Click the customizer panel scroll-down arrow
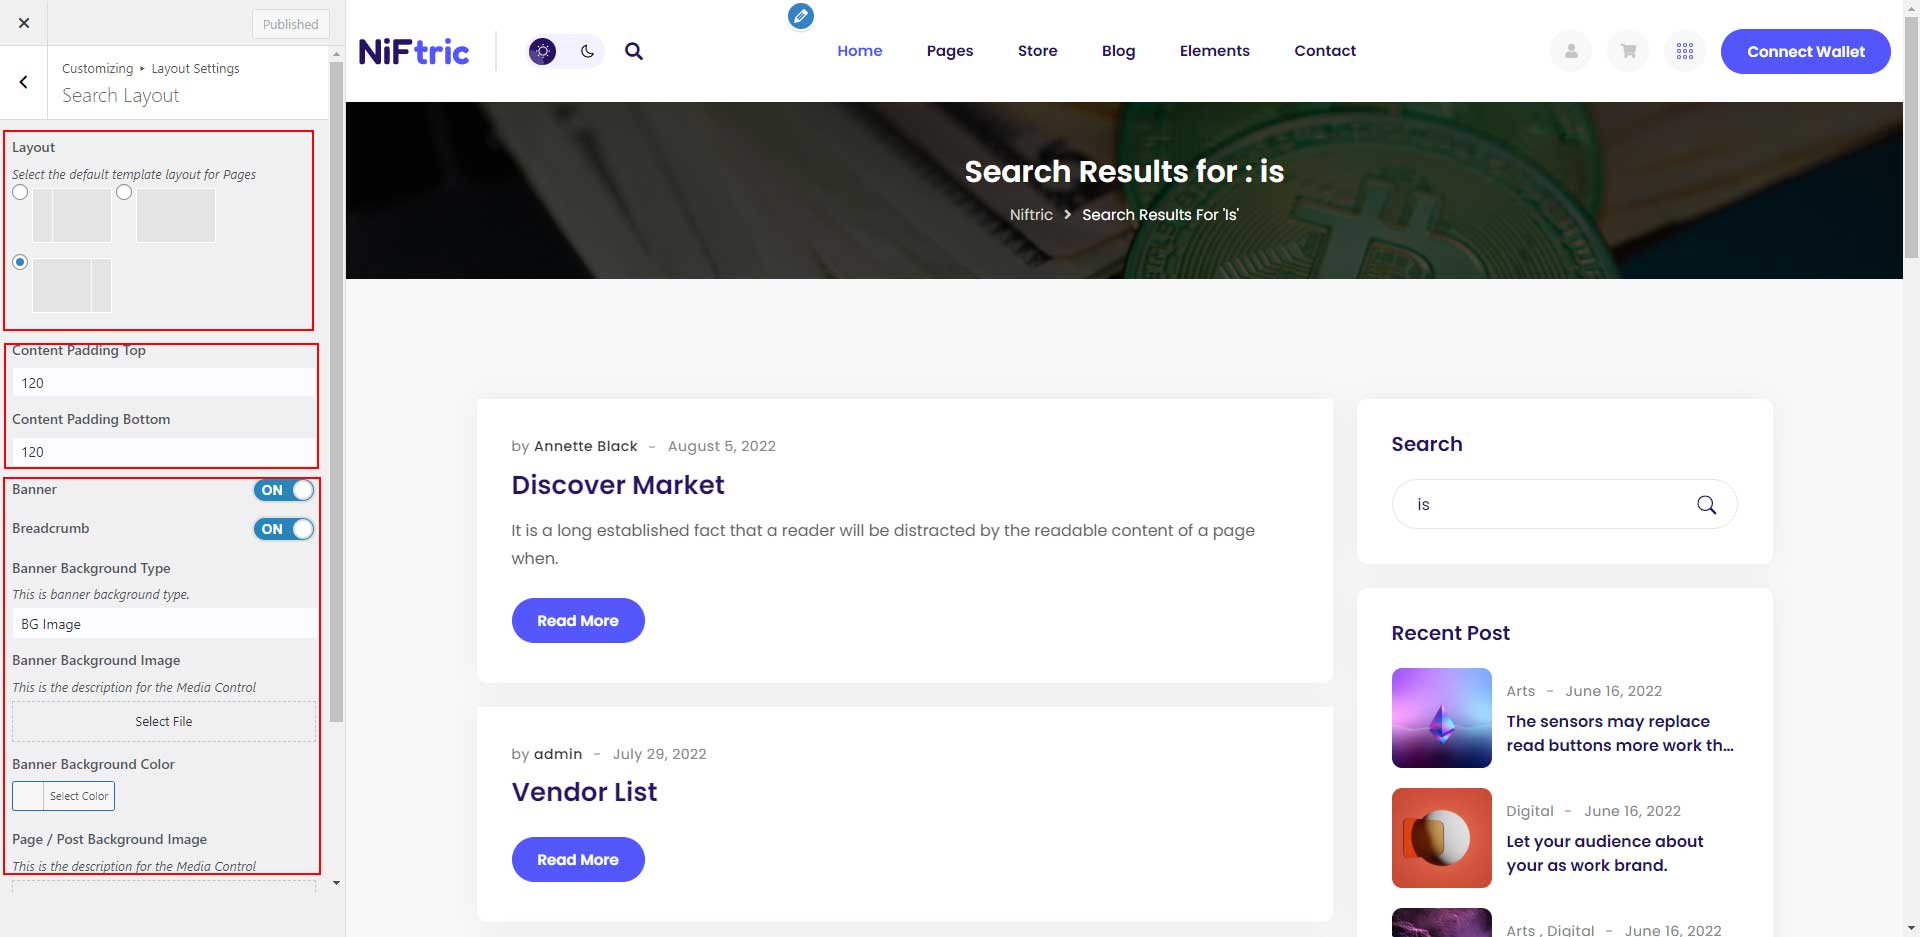 click(336, 883)
